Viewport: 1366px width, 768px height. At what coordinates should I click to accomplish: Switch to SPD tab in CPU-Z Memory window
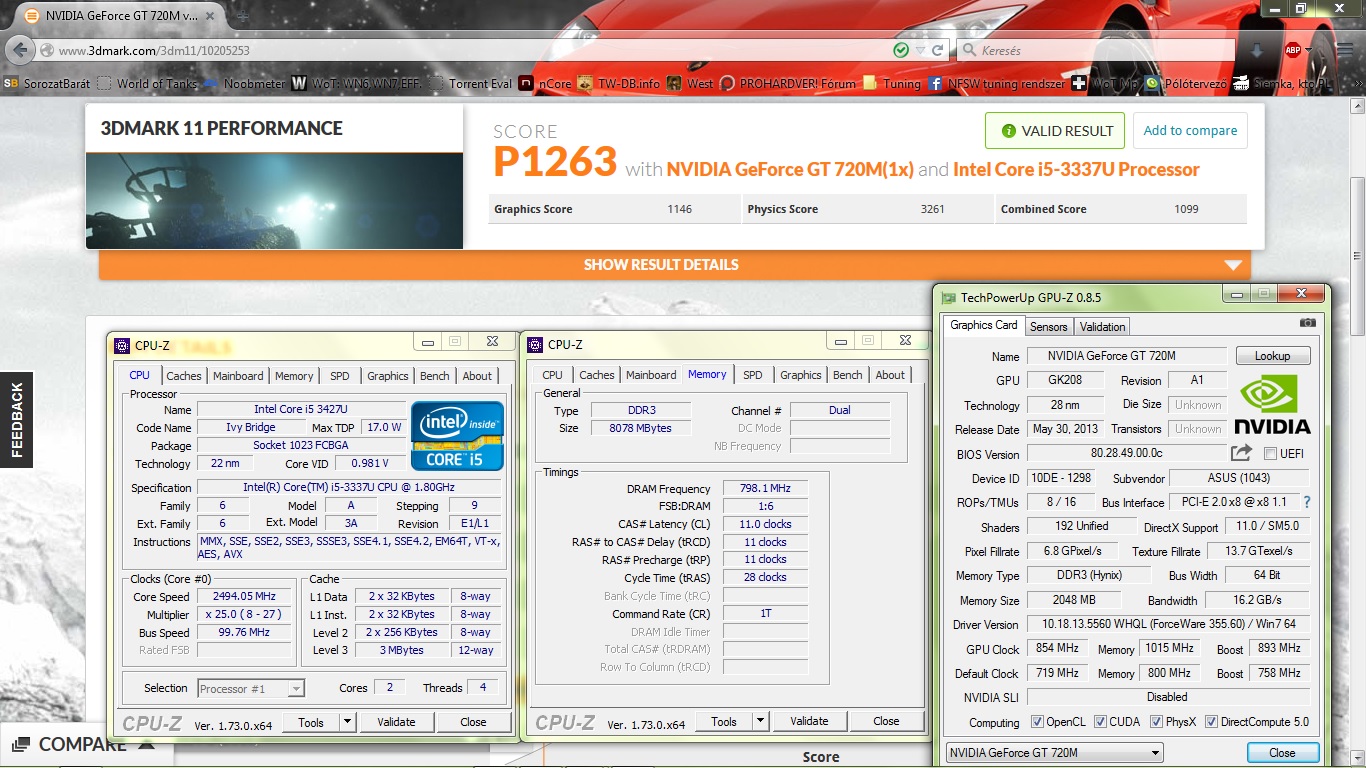(753, 375)
